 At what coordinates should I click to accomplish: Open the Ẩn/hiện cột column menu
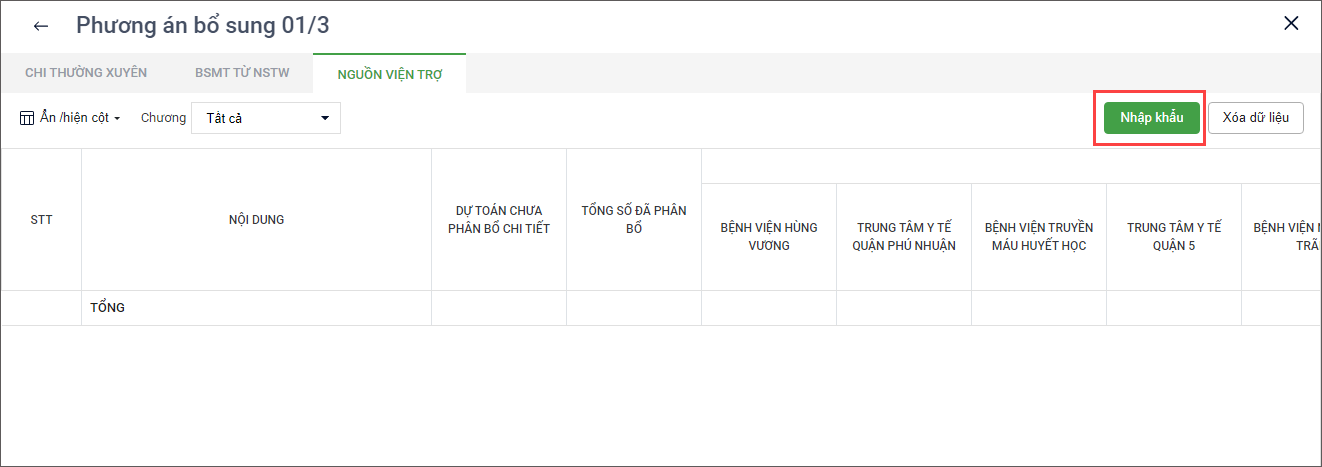pyautogui.click(x=78, y=118)
